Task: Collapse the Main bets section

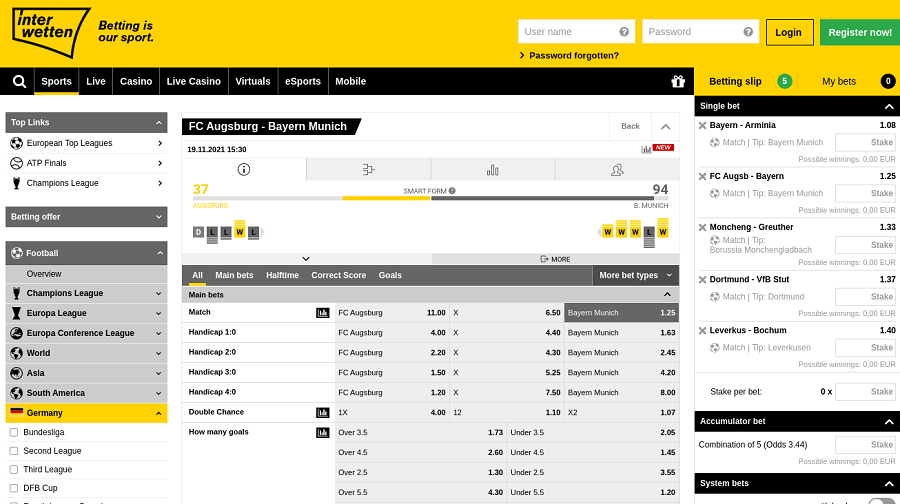Action: point(668,294)
